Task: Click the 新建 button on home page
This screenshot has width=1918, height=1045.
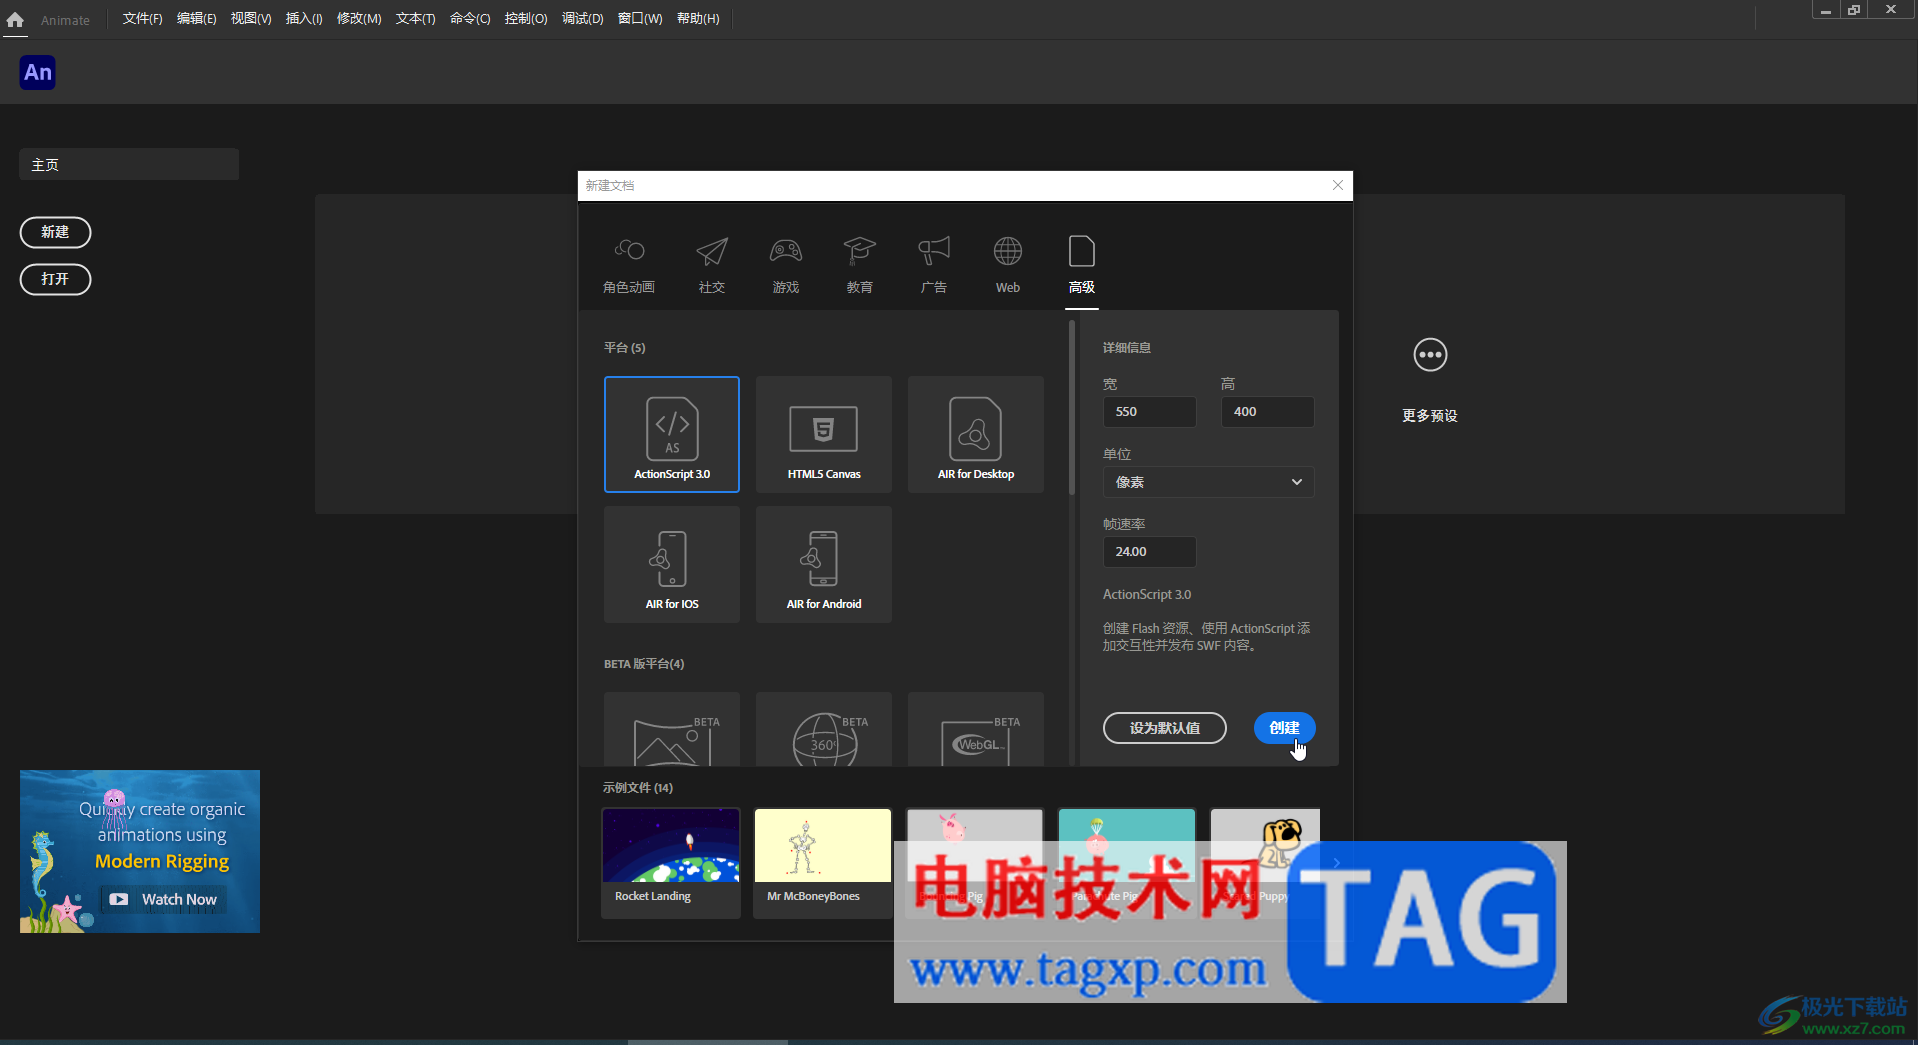Action: coord(55,232)
